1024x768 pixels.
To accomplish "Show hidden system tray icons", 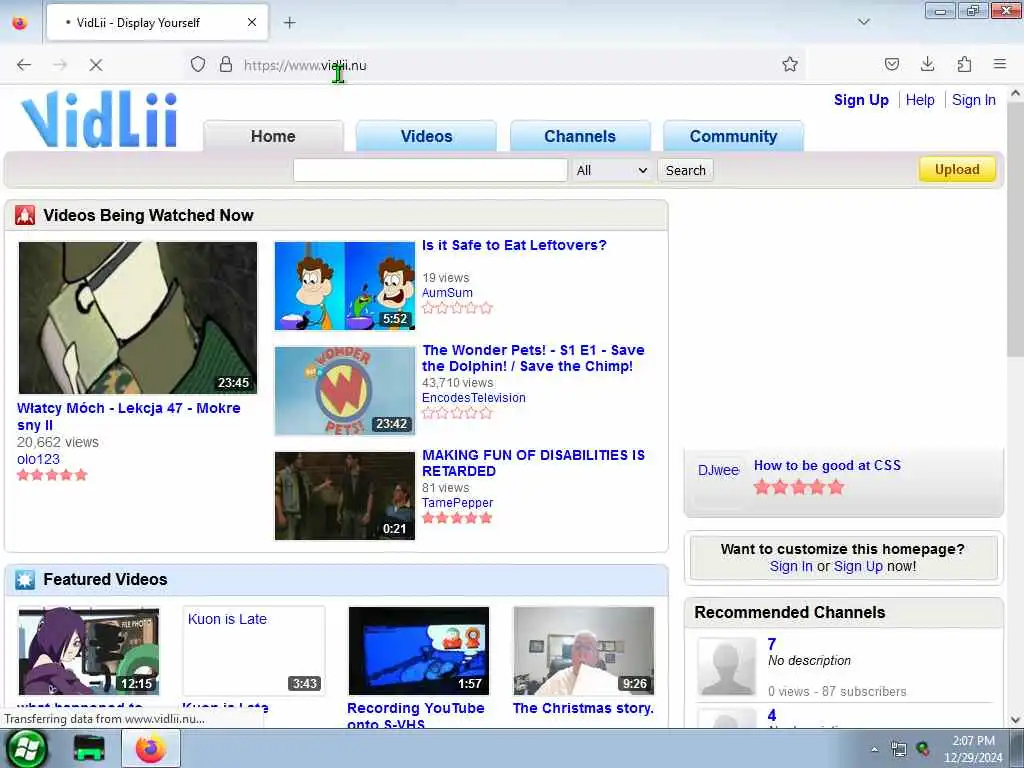I will click(x=874, y=749).
